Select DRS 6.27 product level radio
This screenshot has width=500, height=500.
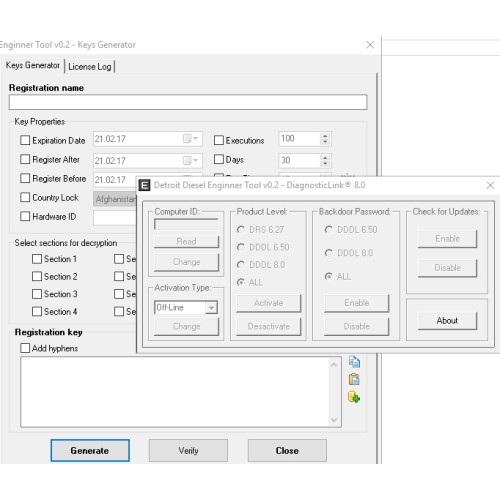pyautogui.click(x=240, y=229)
